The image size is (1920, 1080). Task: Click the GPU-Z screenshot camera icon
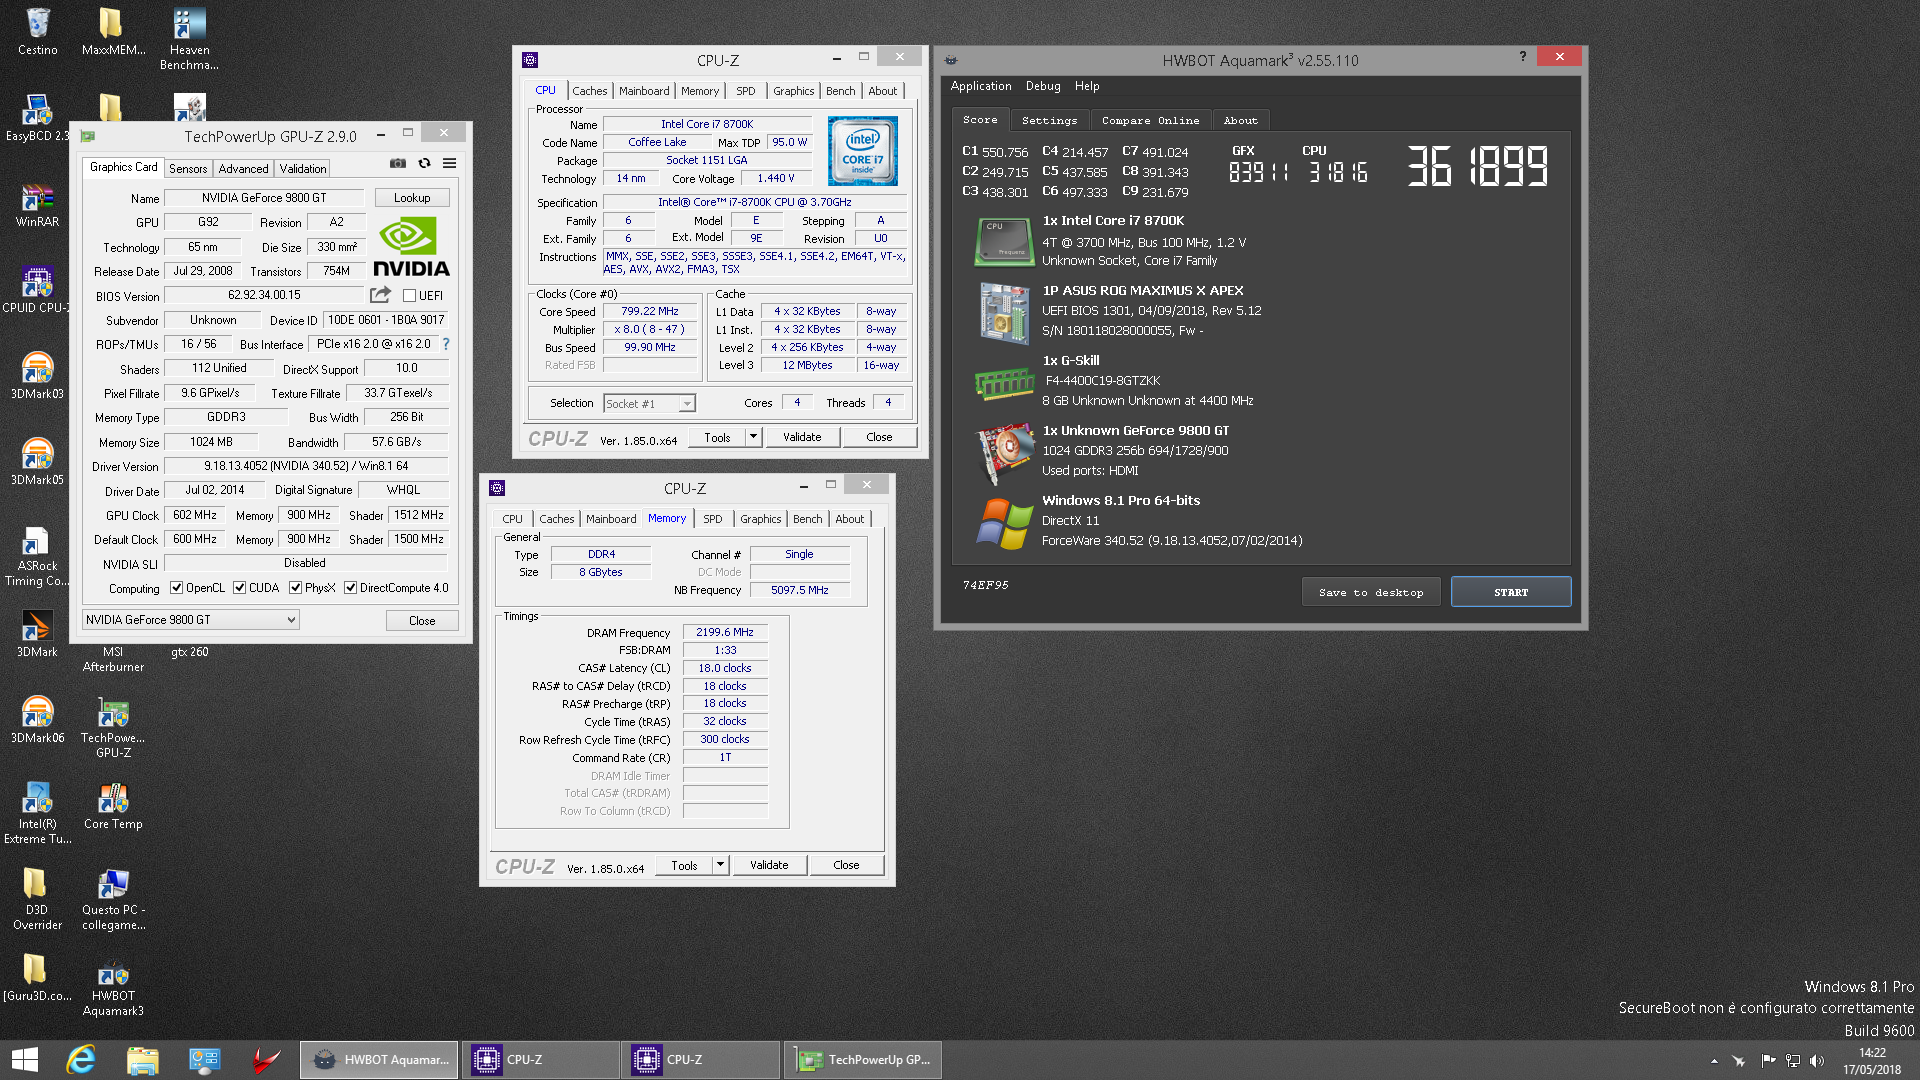point(398,163)
